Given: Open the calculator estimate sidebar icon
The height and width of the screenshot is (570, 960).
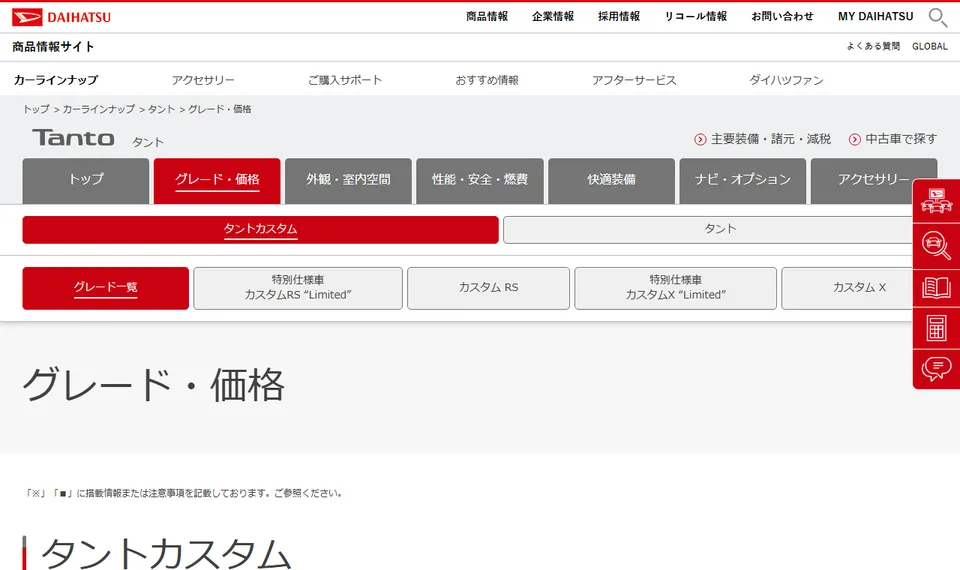Looking at the screenshot, I should coord(936,328).
